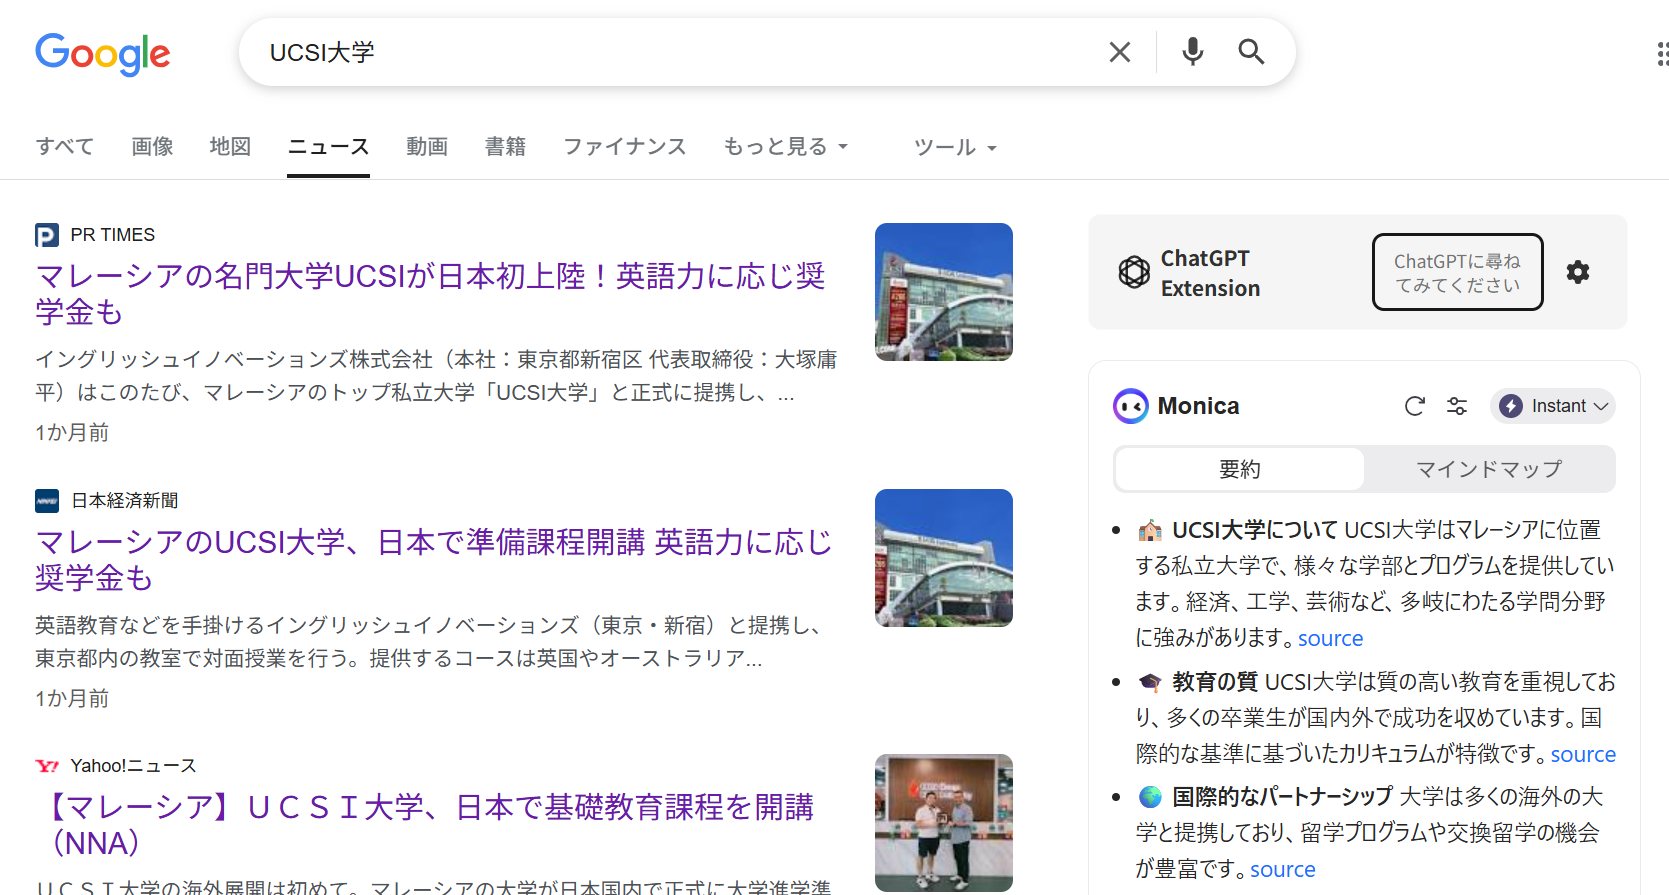
Task: Open ChatGPT Extension settings gear
Action: [x=1578, y=272]
